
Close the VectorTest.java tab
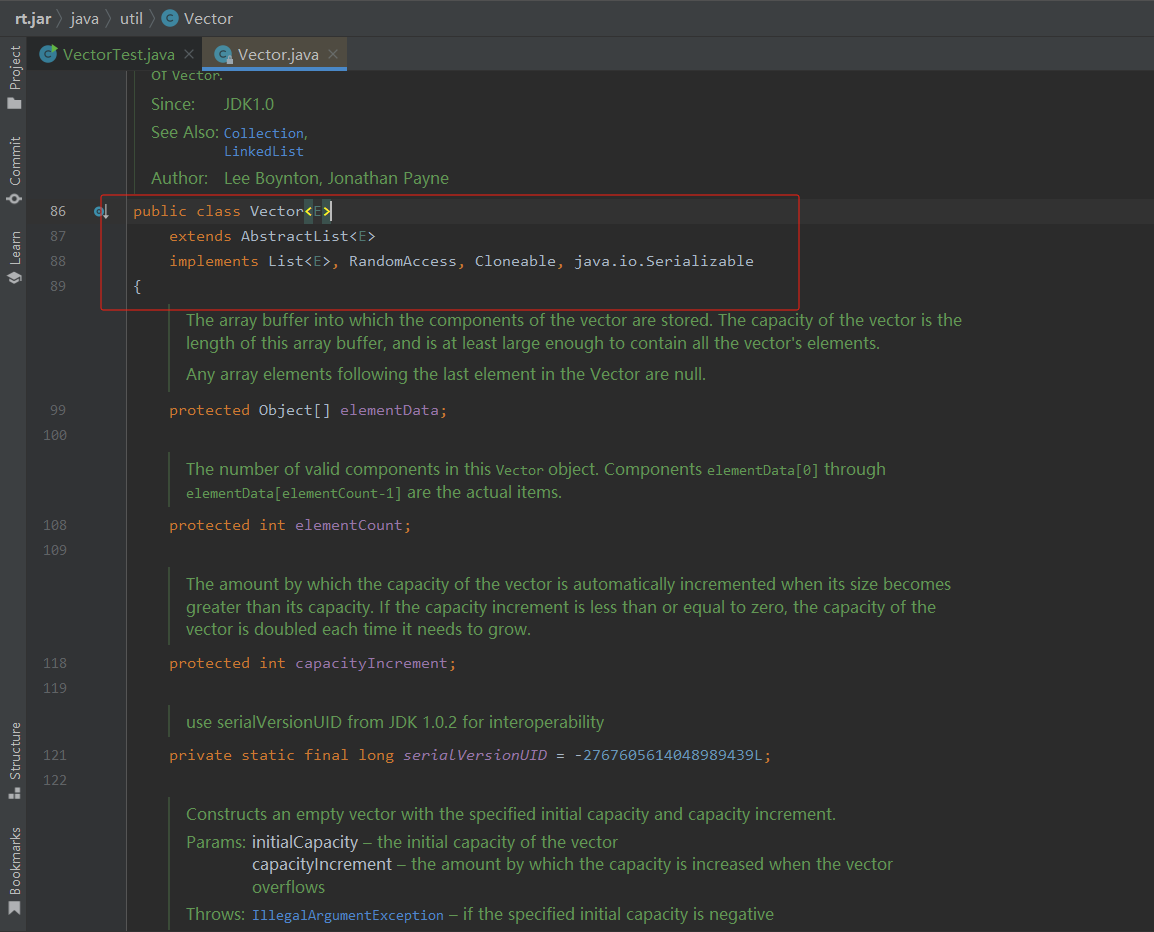click(189, 54)
